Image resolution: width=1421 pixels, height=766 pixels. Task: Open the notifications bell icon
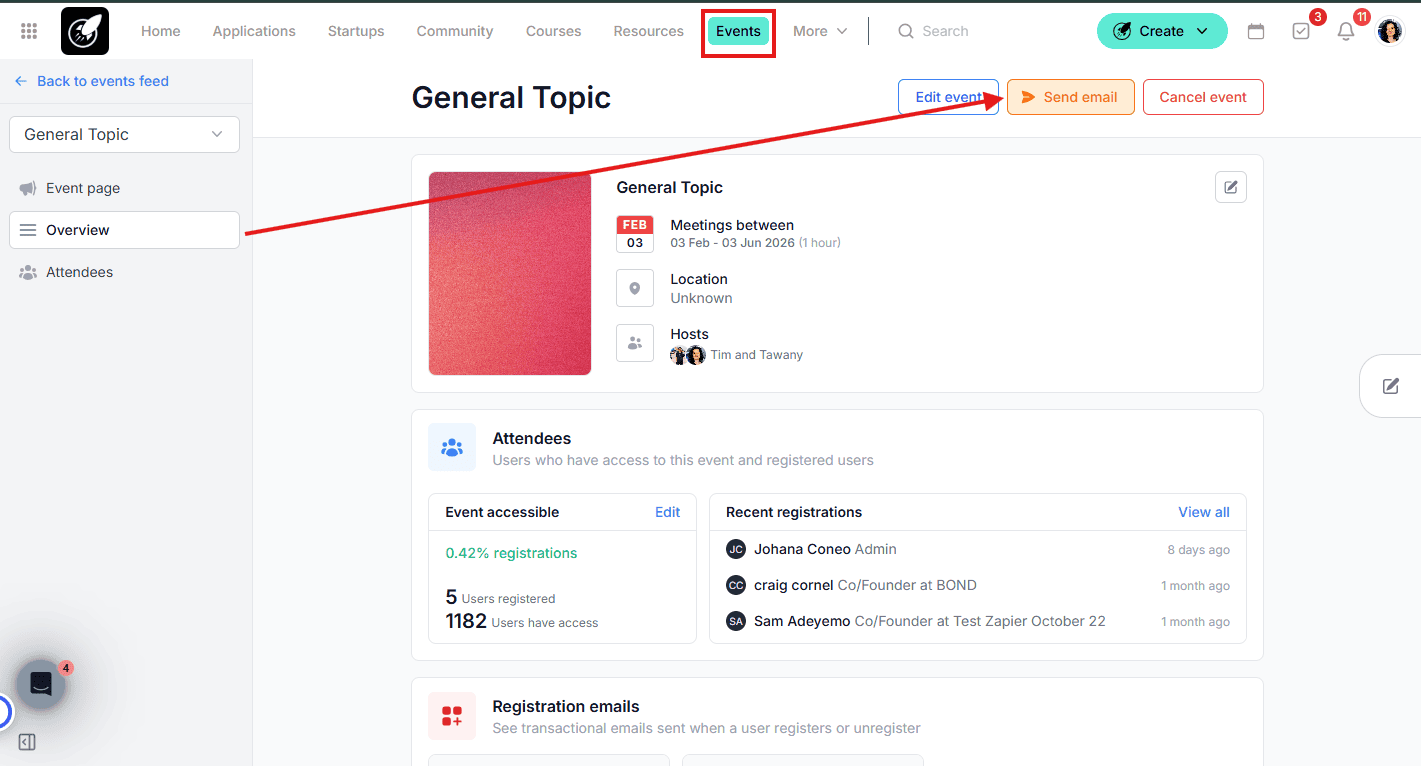[x=1346, y=31]
